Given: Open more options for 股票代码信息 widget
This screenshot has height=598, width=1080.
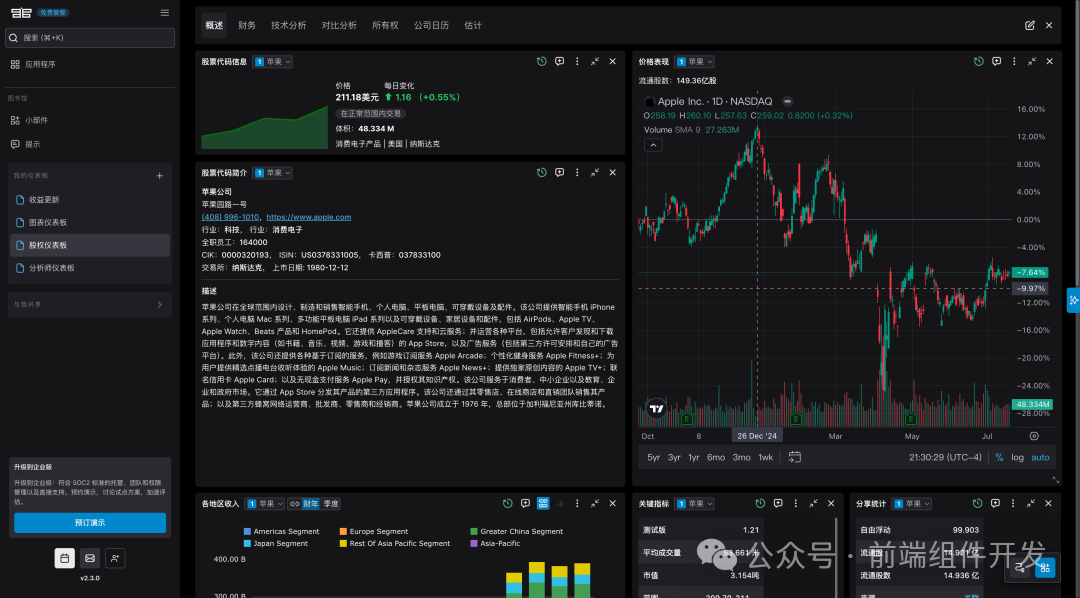Looking at the screenshot, I should click(x=577, y=61).
